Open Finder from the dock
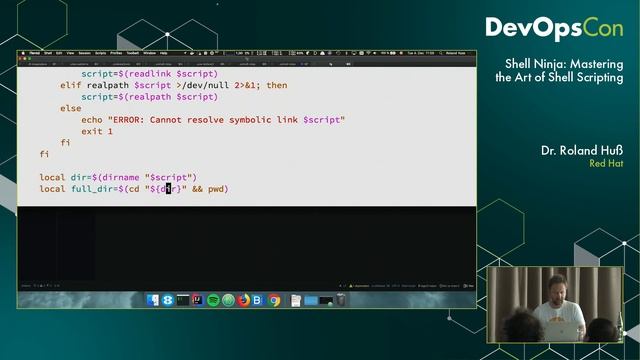 tap(153, 300)
